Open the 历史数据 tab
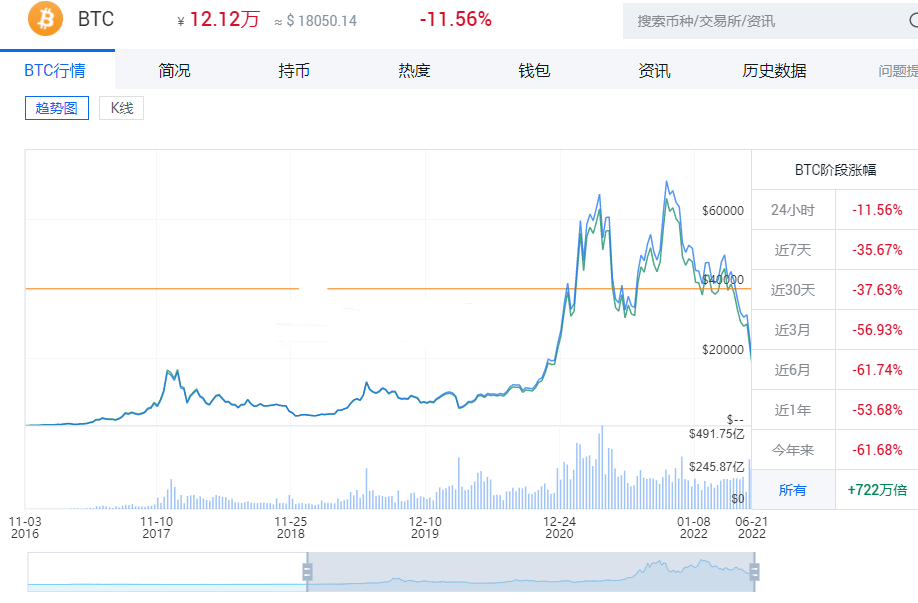 click(774, 71)
